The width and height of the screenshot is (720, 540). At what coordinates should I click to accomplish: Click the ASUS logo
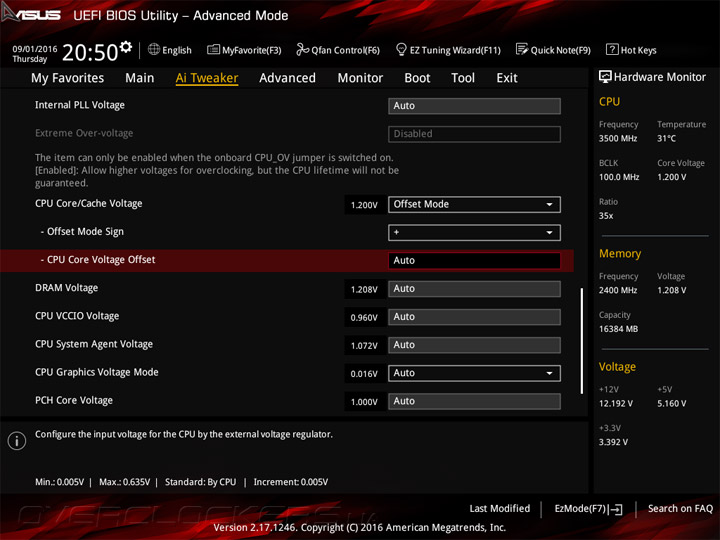point(31,14)
